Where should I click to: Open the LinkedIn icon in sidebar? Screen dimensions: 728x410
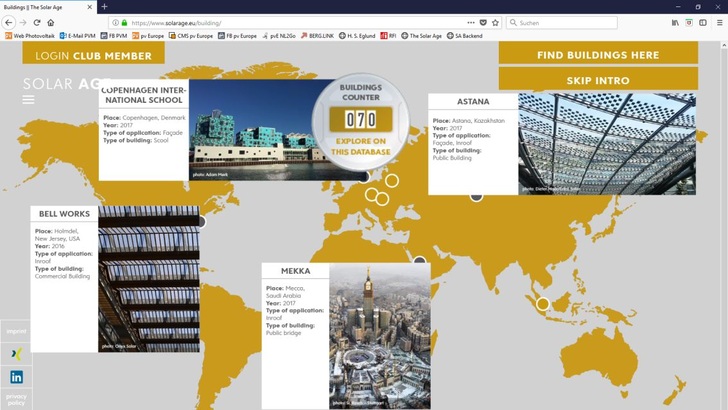[16, 377]
